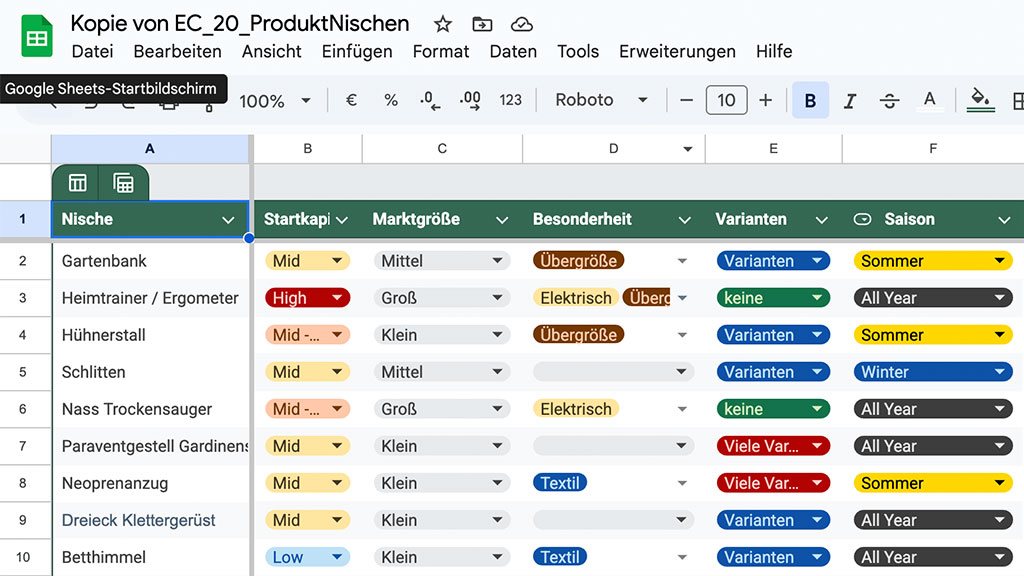
Task: Open the Mid dropdown for Paraventgestell Gardinenstange
Action: point(308,446)
